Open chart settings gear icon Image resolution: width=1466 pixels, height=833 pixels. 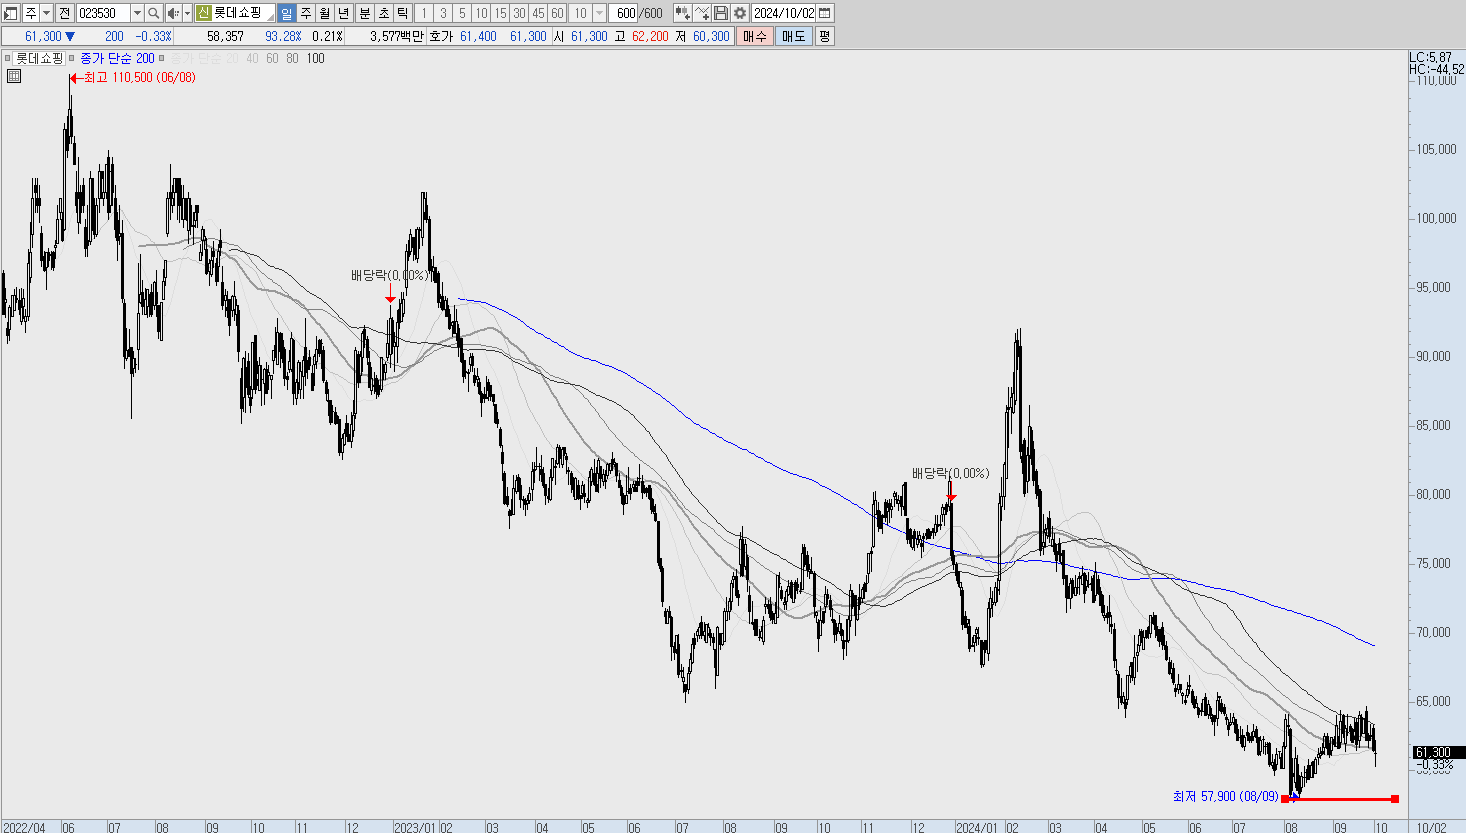coord(740,13)
